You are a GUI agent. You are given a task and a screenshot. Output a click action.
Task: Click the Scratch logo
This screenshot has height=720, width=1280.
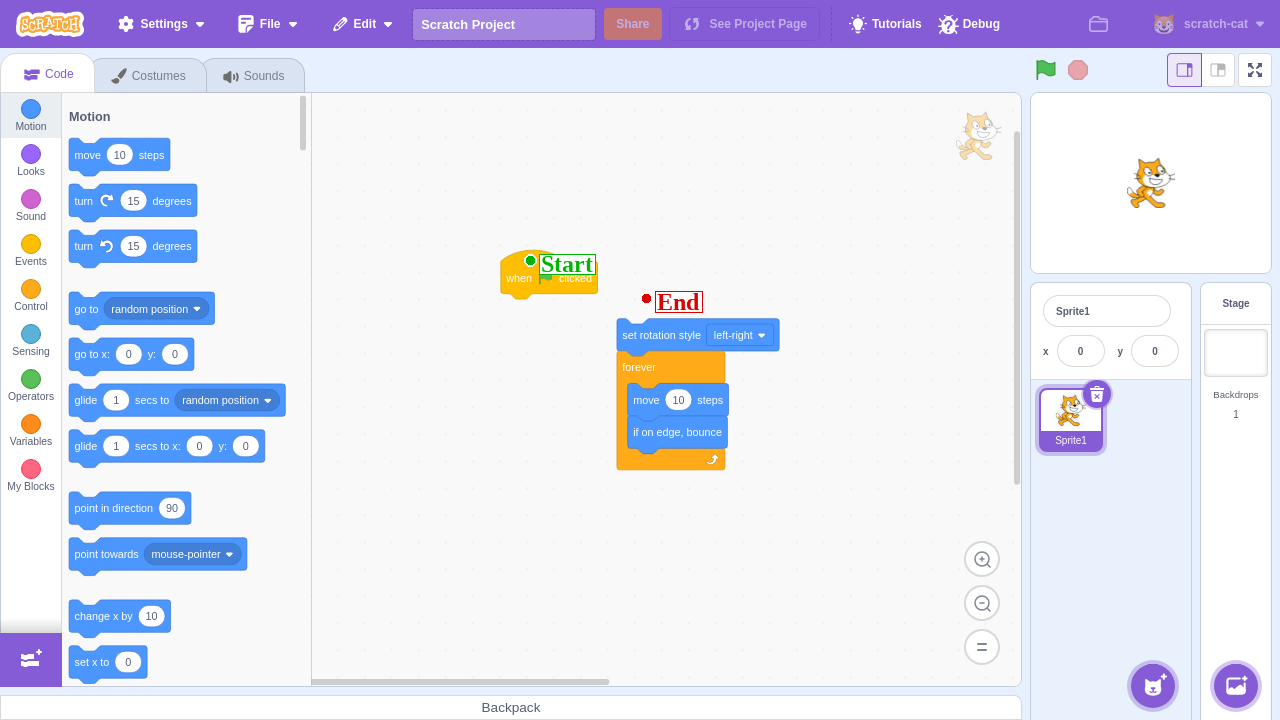50,24
